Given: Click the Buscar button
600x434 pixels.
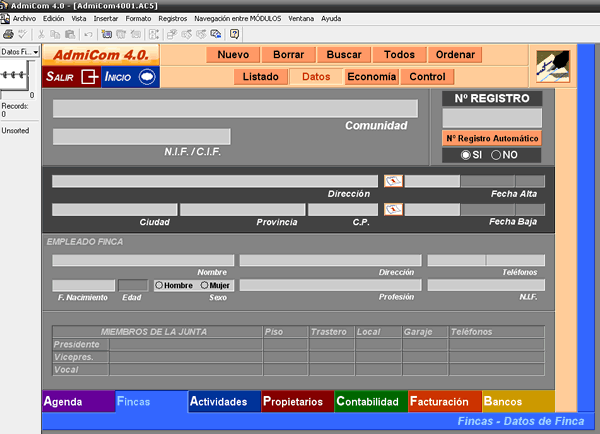Looking at the screenshot, I should pos(344,55).
